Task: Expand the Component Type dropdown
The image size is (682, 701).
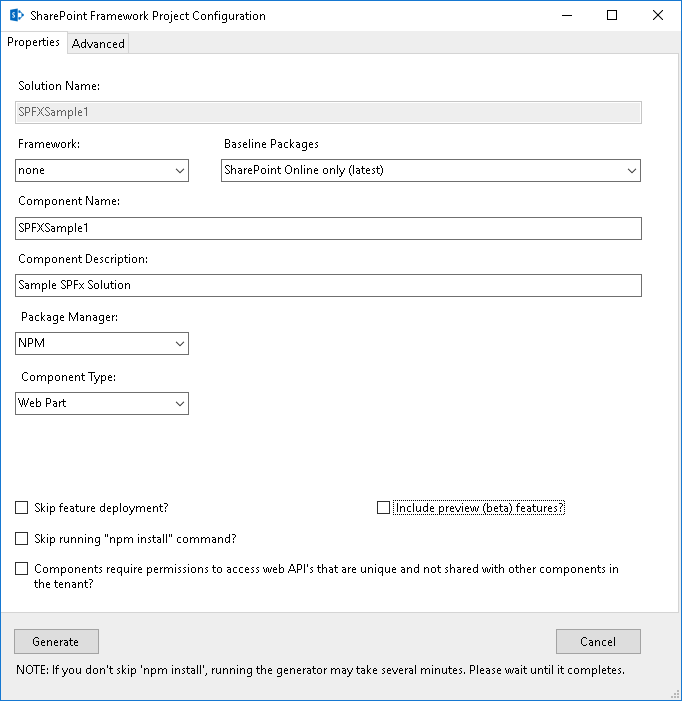Action: tap(102, 404)
